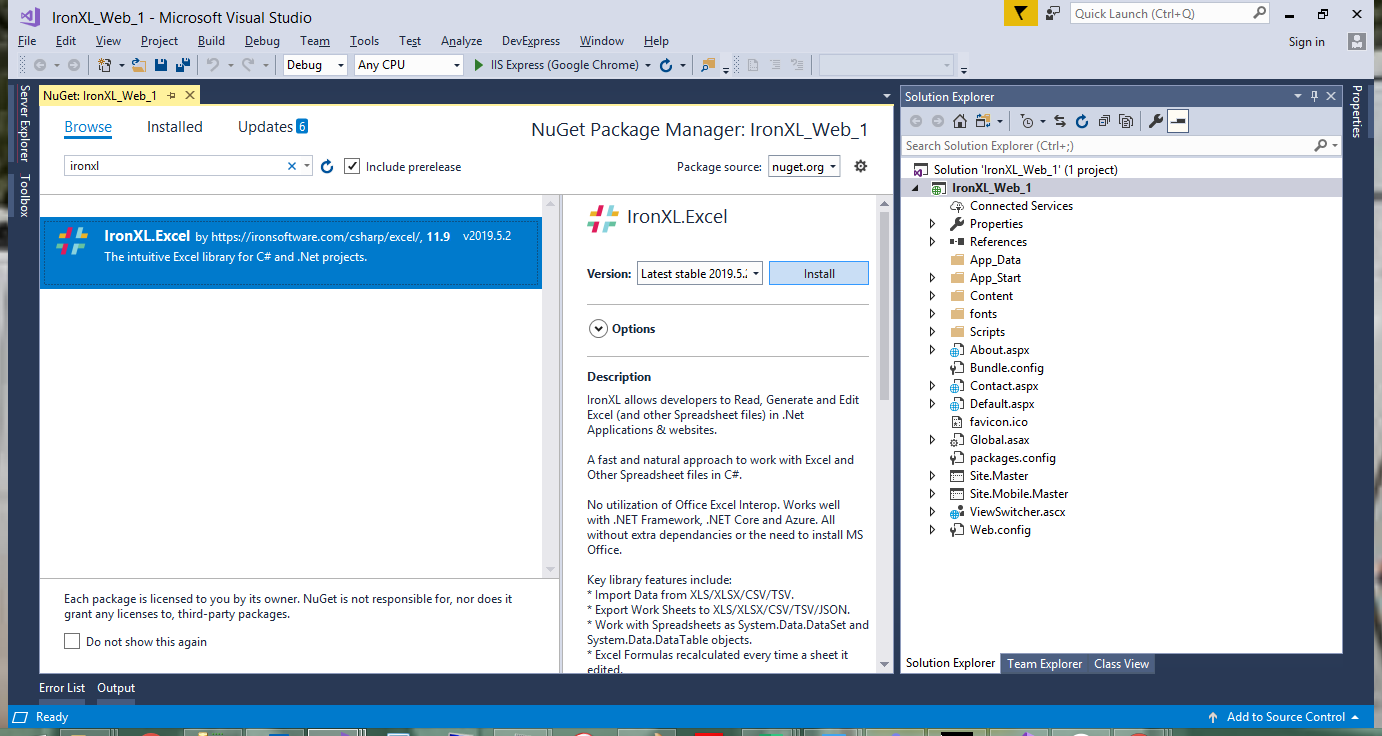This screenshot has width=1382, height=736.
Task: Click the Save toolbar icon
Action: point(161,65)
